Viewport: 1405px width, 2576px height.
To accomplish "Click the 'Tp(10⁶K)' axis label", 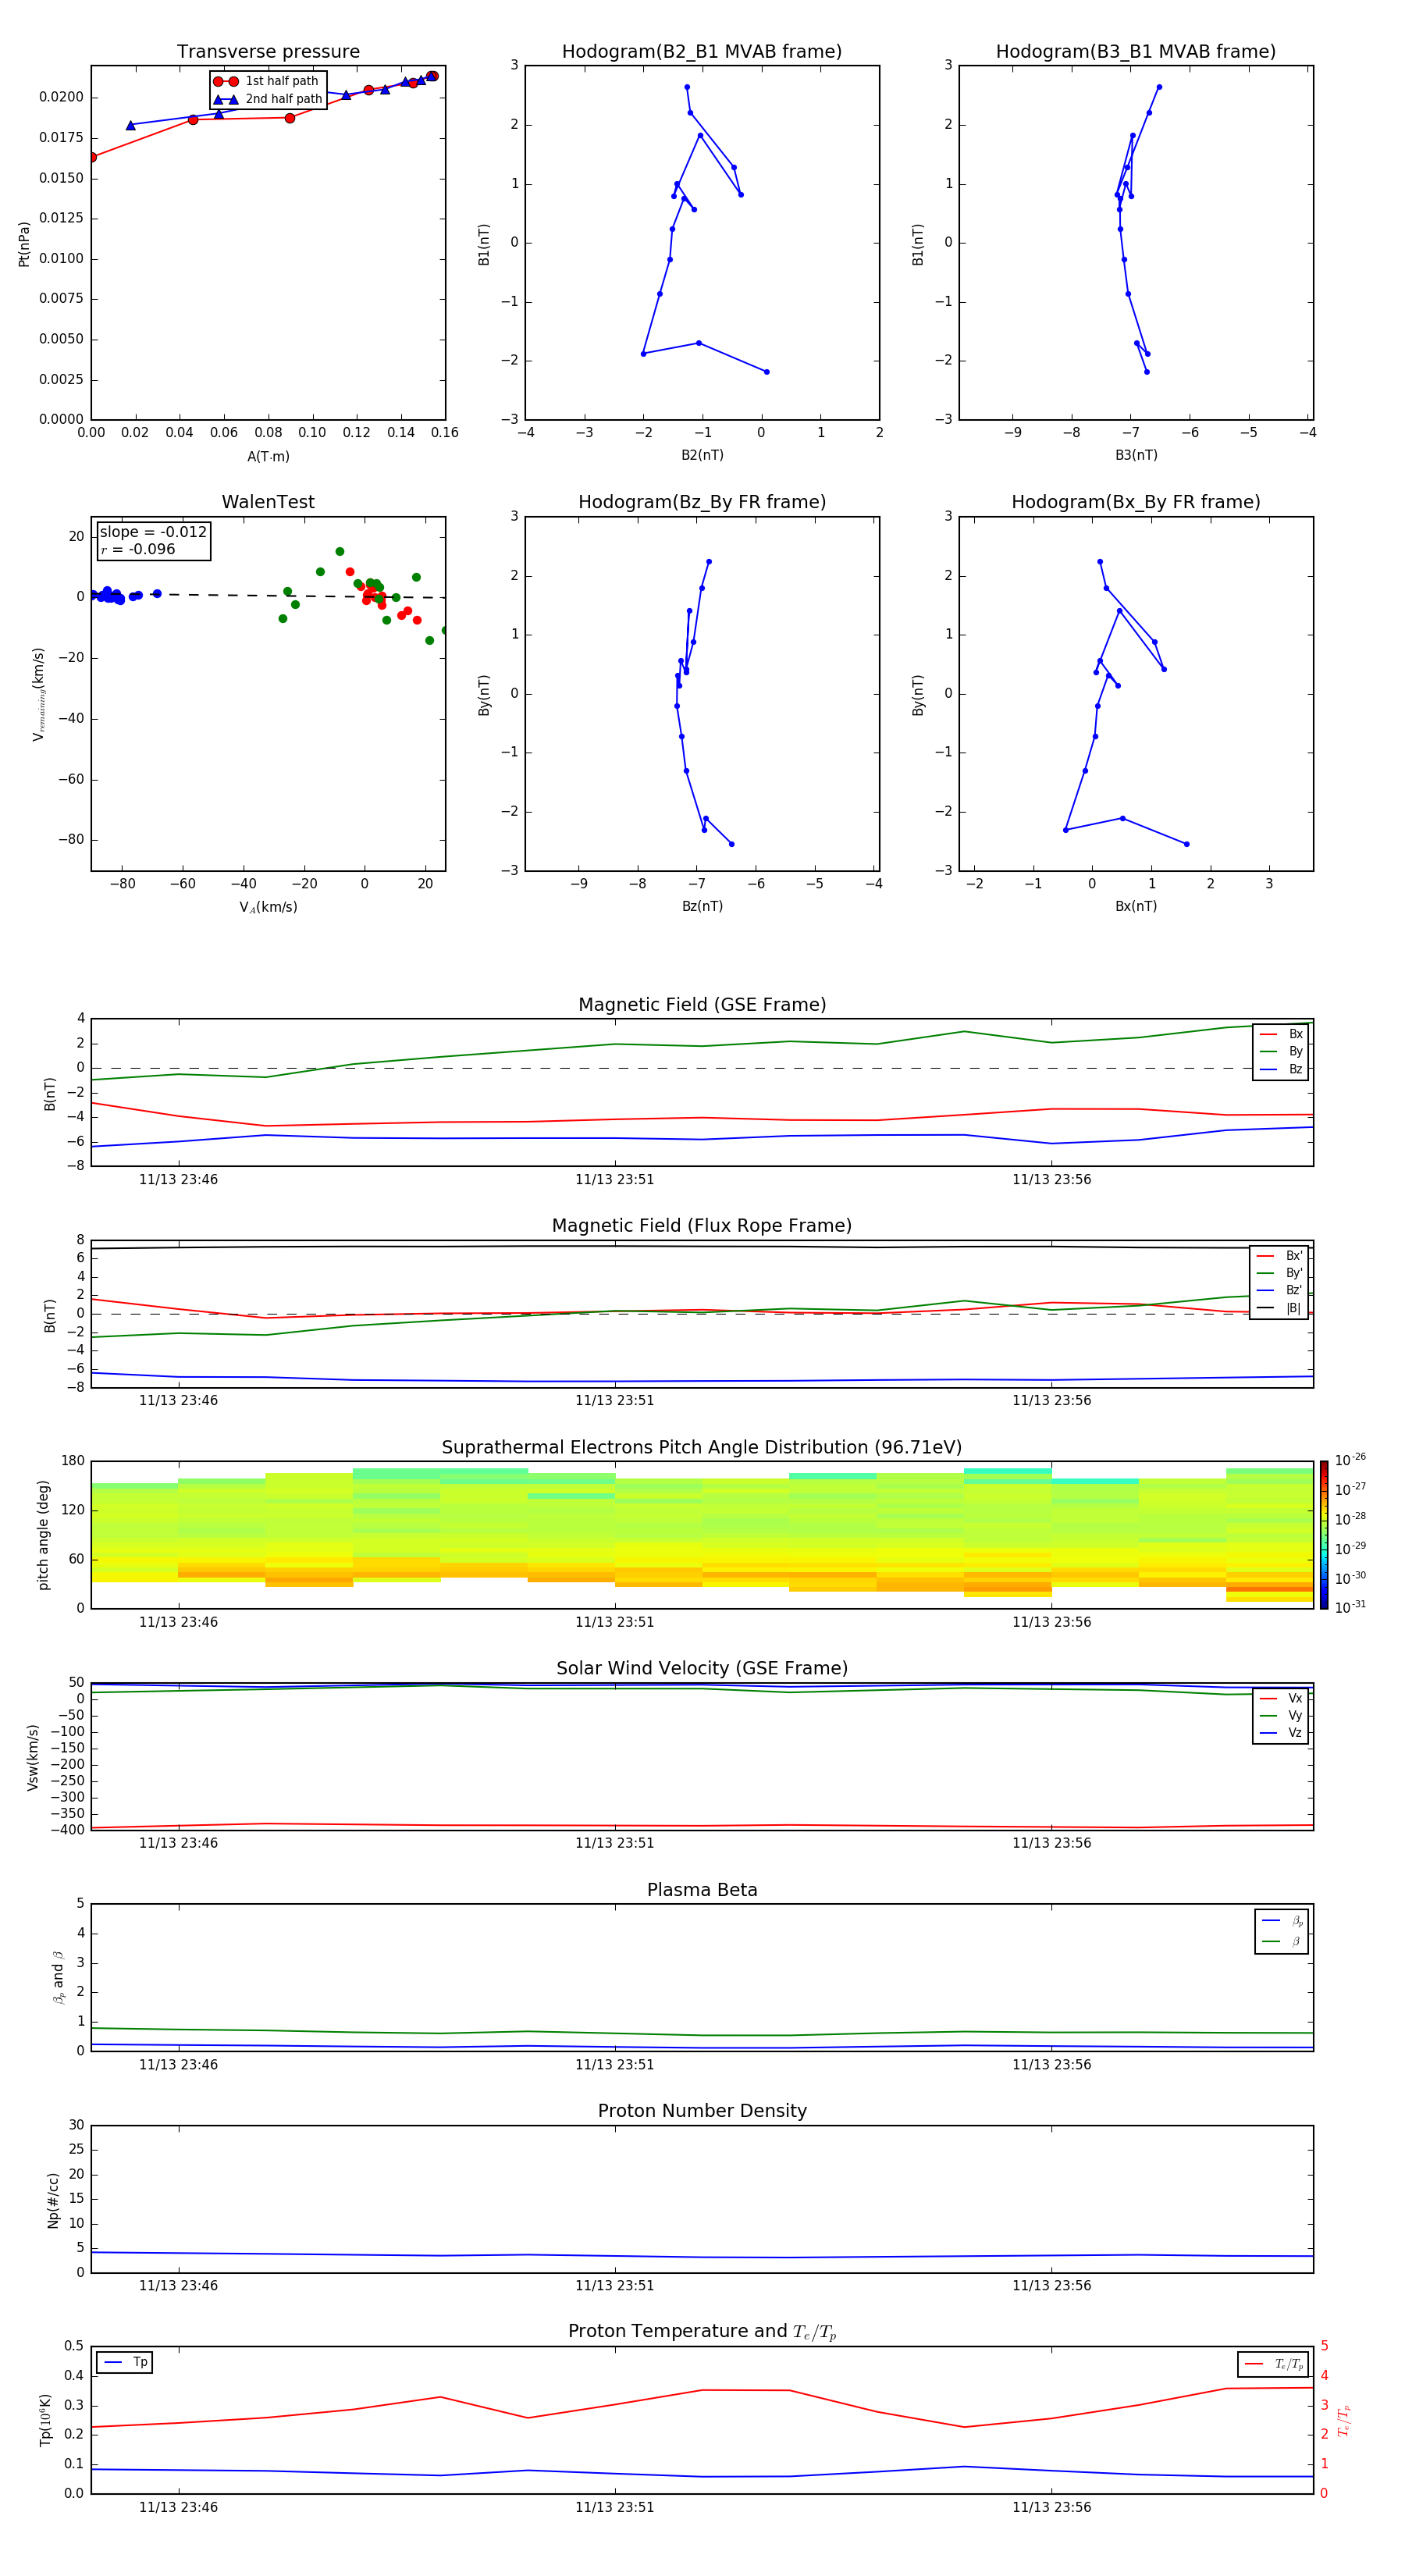I will pos(45,2420).
